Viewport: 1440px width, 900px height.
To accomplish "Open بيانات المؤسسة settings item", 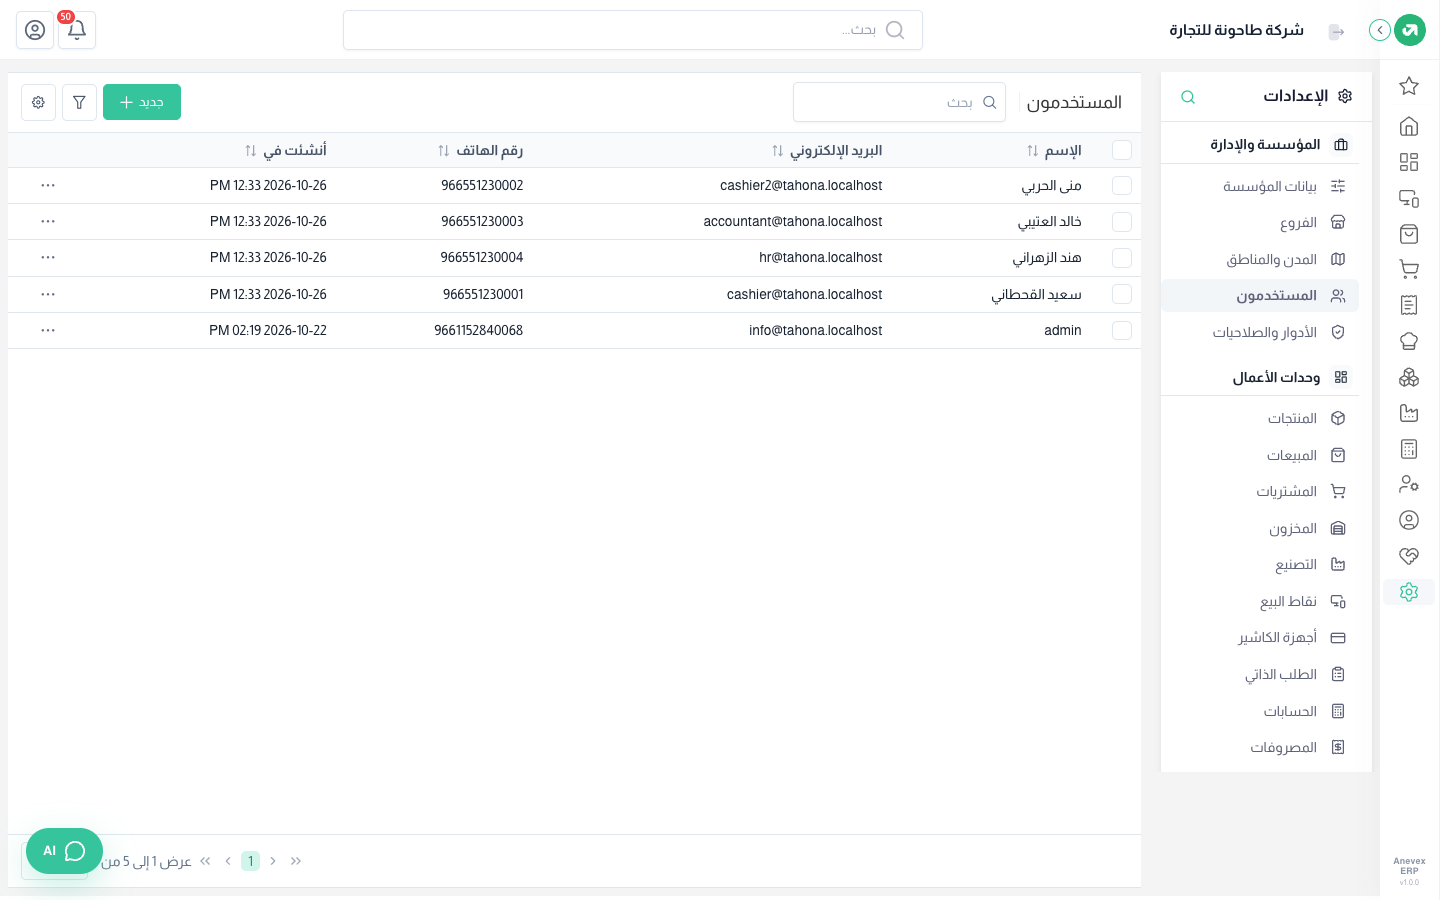I will coord(1260,186).
